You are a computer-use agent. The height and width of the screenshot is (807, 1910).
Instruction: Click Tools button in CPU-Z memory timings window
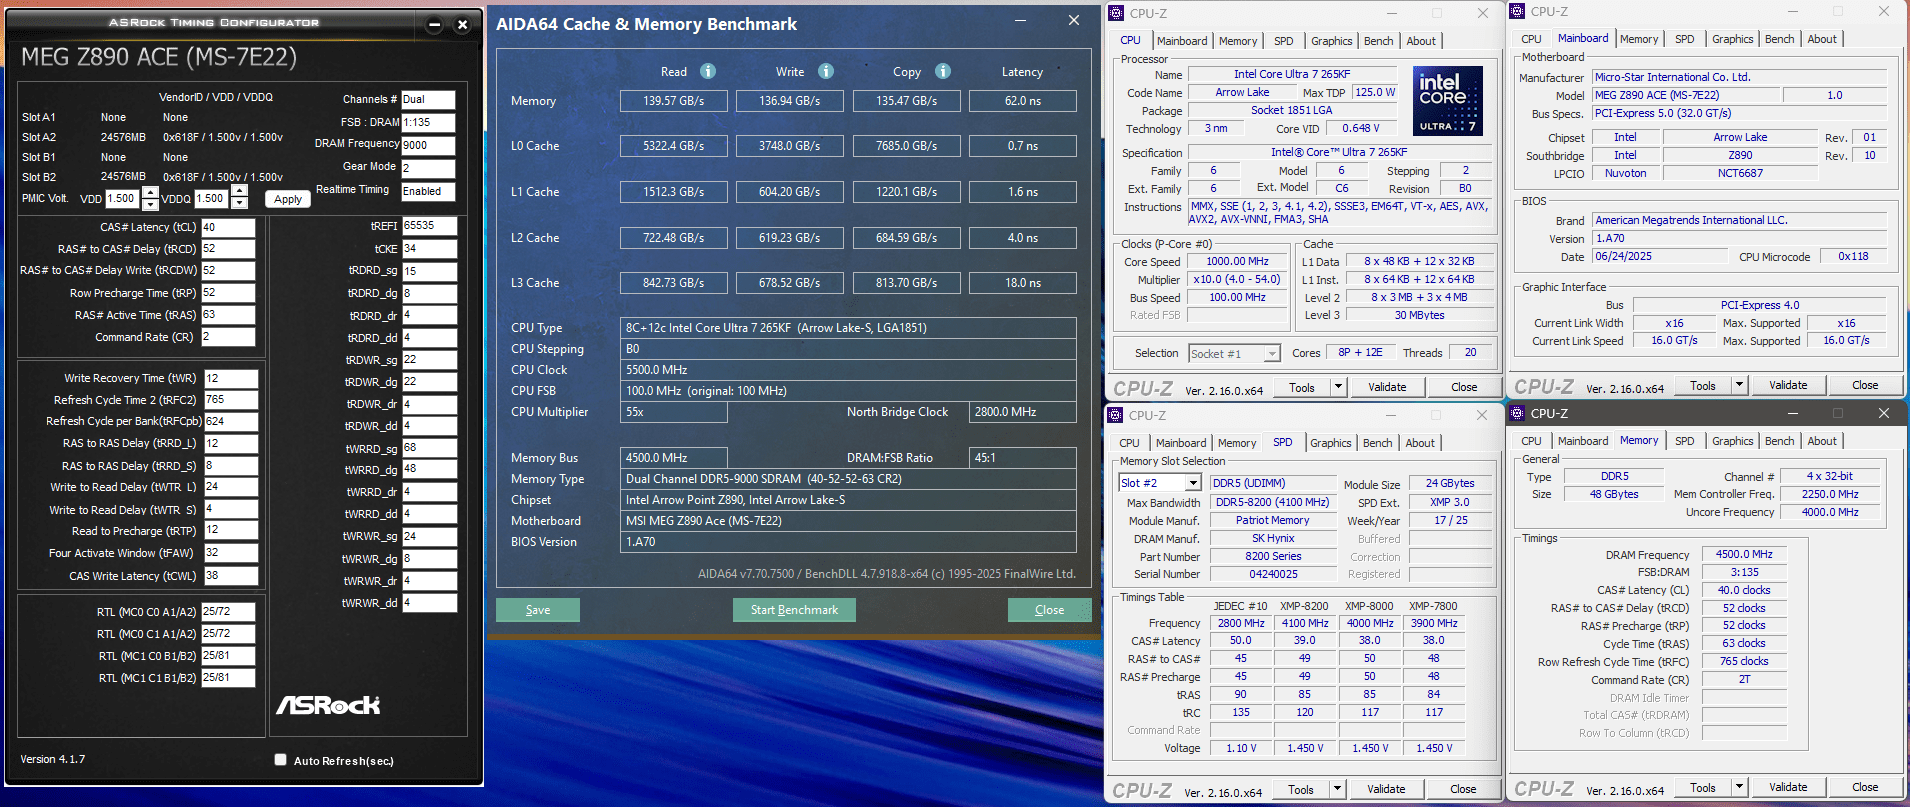[x=1703, y=787]
